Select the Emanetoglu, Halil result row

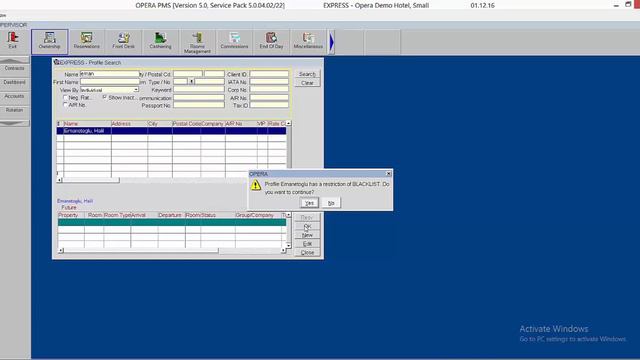pyautogui.click(x=171, y=131)
